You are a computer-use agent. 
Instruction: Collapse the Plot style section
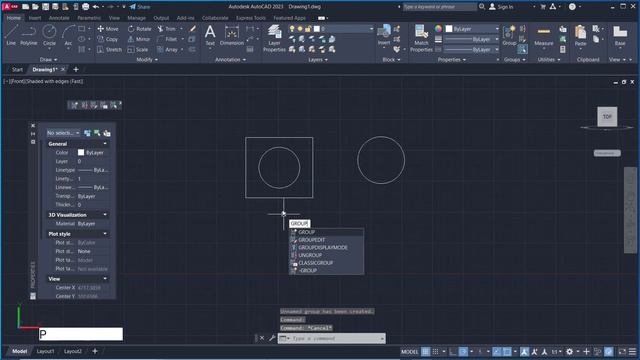coord(105,234)
